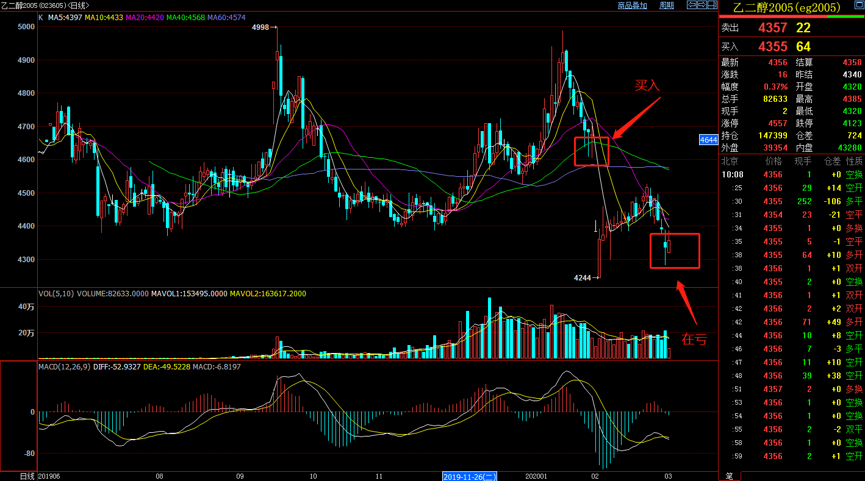Switch to the 笔 tab under the trade list
The width and height of the screenshot is (865, 481).
point(729,475)
